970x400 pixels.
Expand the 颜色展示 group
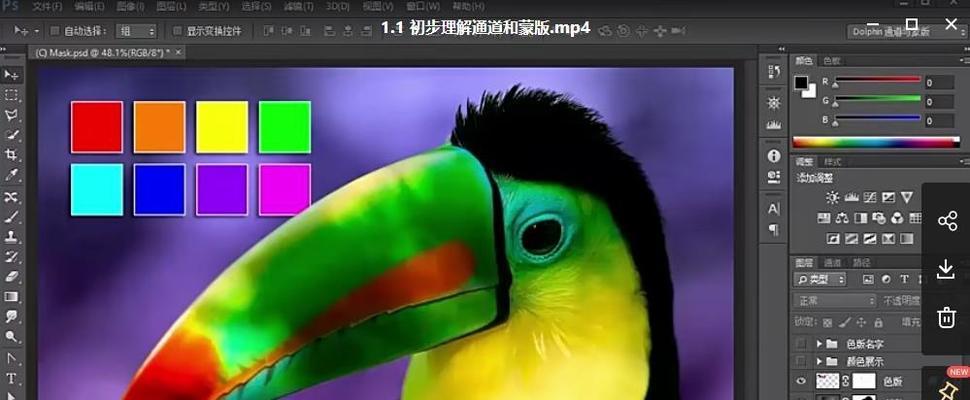[819, 361]
